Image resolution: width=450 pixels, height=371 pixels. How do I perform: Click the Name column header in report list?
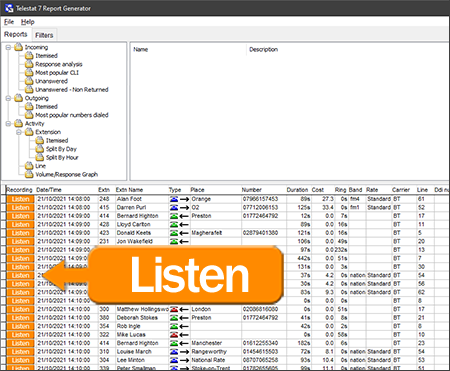click(189, 50)
